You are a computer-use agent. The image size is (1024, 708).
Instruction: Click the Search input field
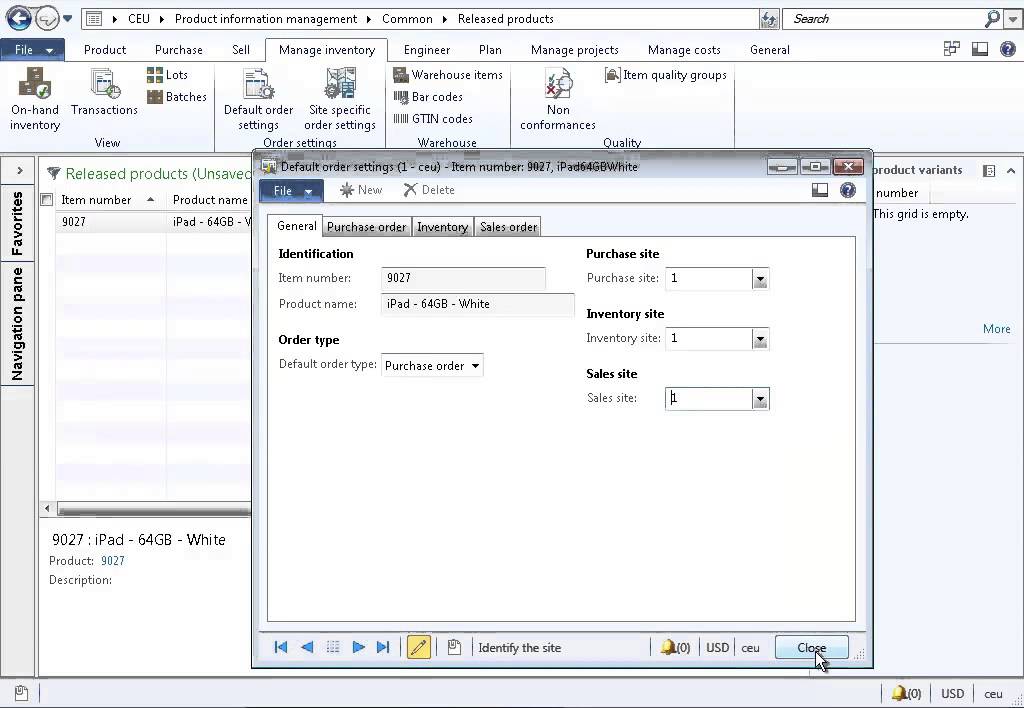883,19
